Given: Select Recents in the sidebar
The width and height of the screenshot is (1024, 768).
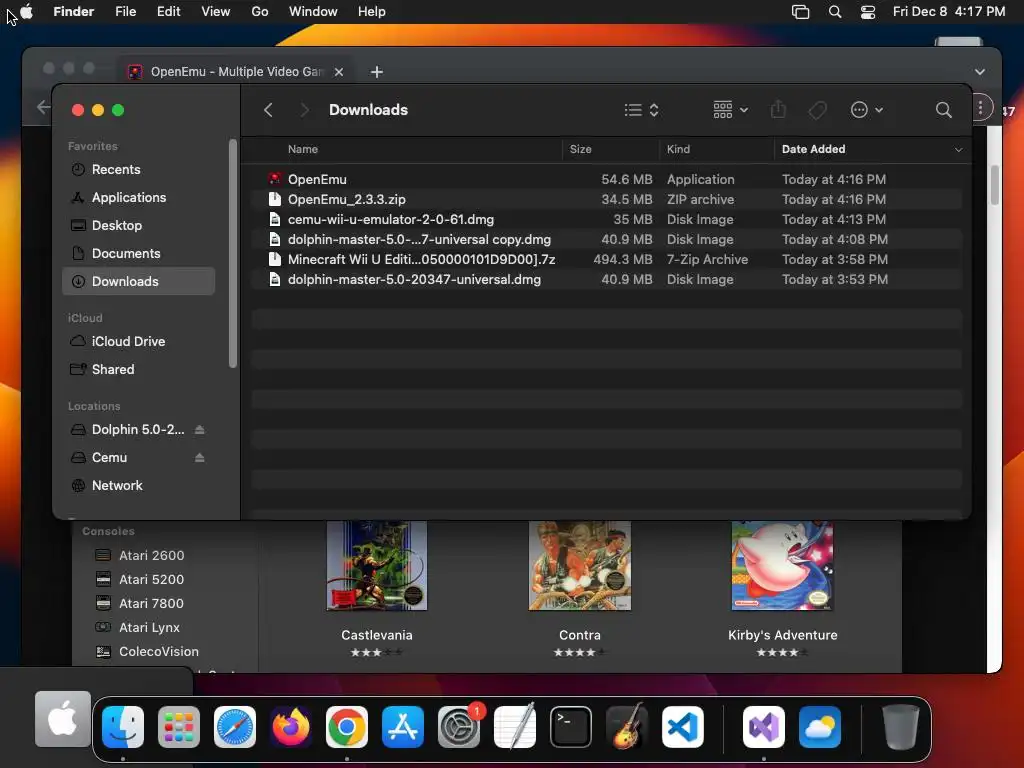Looking at the screenshot, I should click(x=138, y=170).
